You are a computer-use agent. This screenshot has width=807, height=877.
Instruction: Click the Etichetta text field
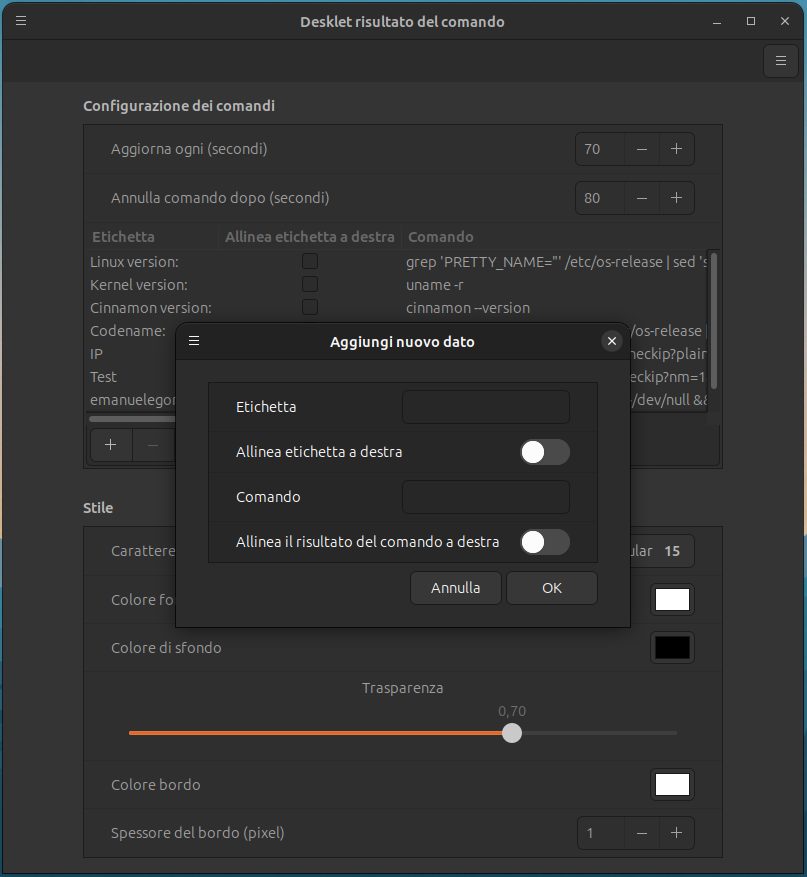[485, 407]
